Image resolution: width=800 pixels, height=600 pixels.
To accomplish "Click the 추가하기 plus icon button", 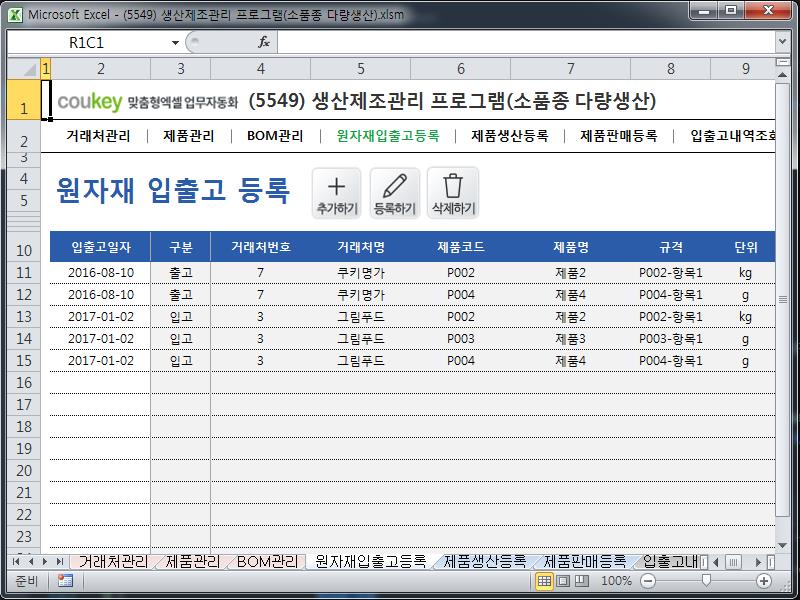I will pos(337,193).
